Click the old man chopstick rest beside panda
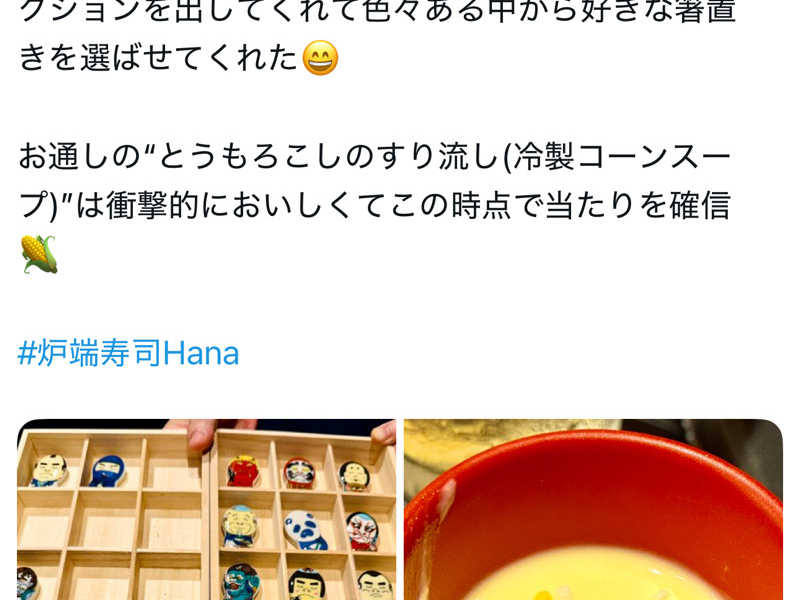The width and height of the screenshot is (800, 600). pos(240,527)
